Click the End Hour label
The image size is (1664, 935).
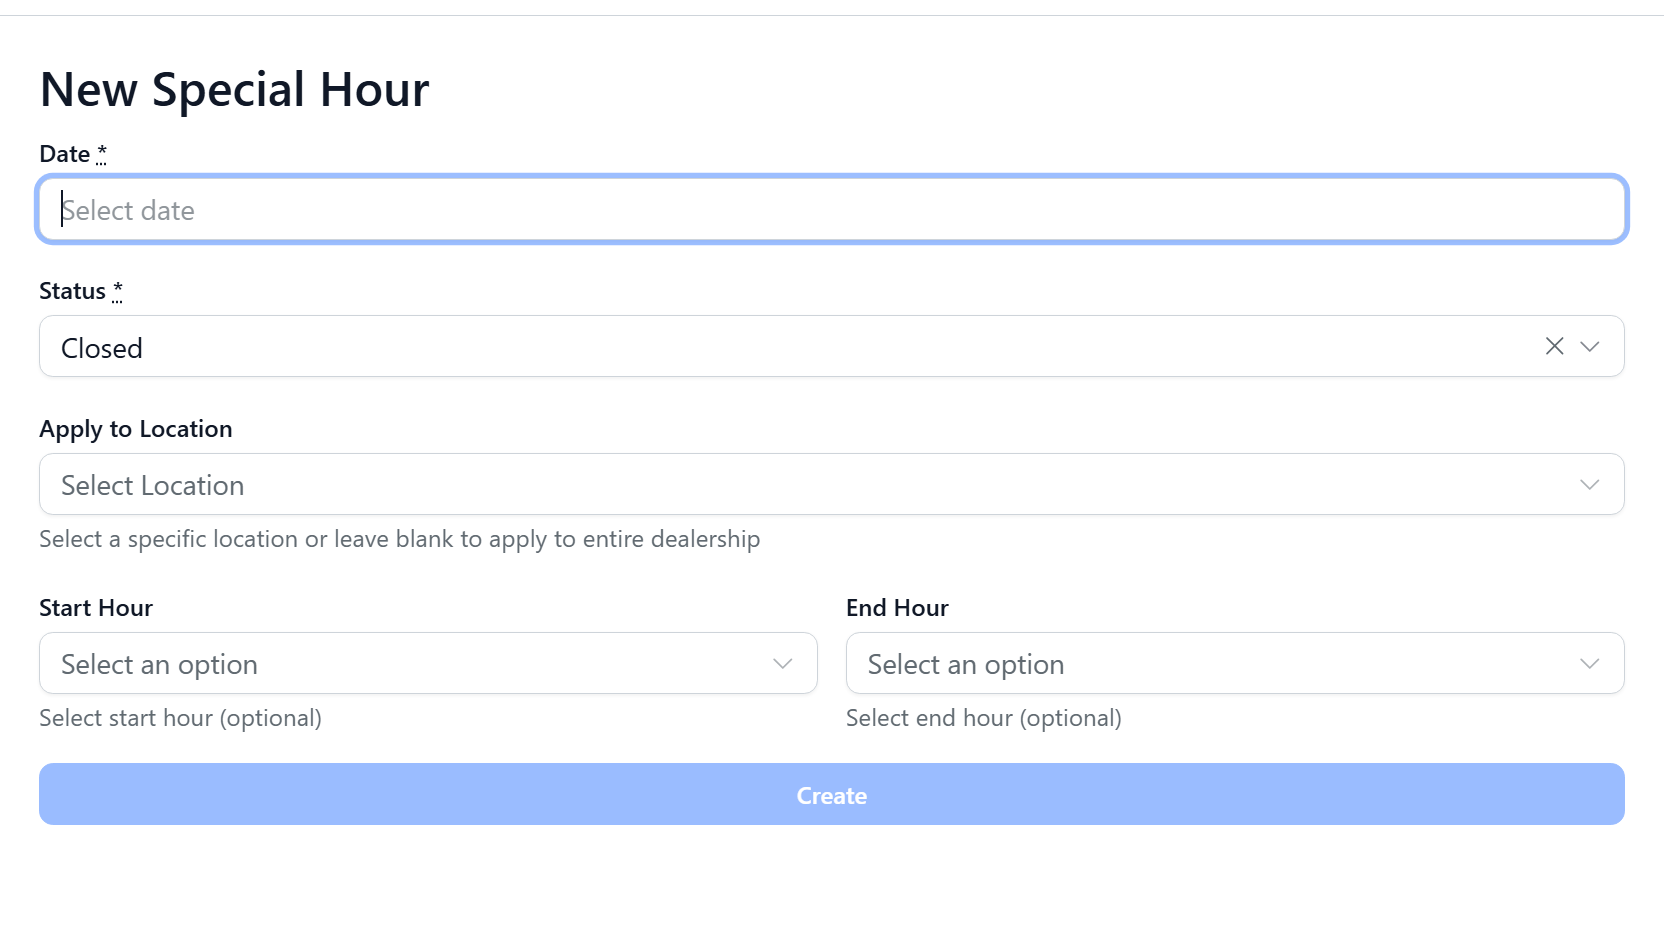[x=897, y=608]
